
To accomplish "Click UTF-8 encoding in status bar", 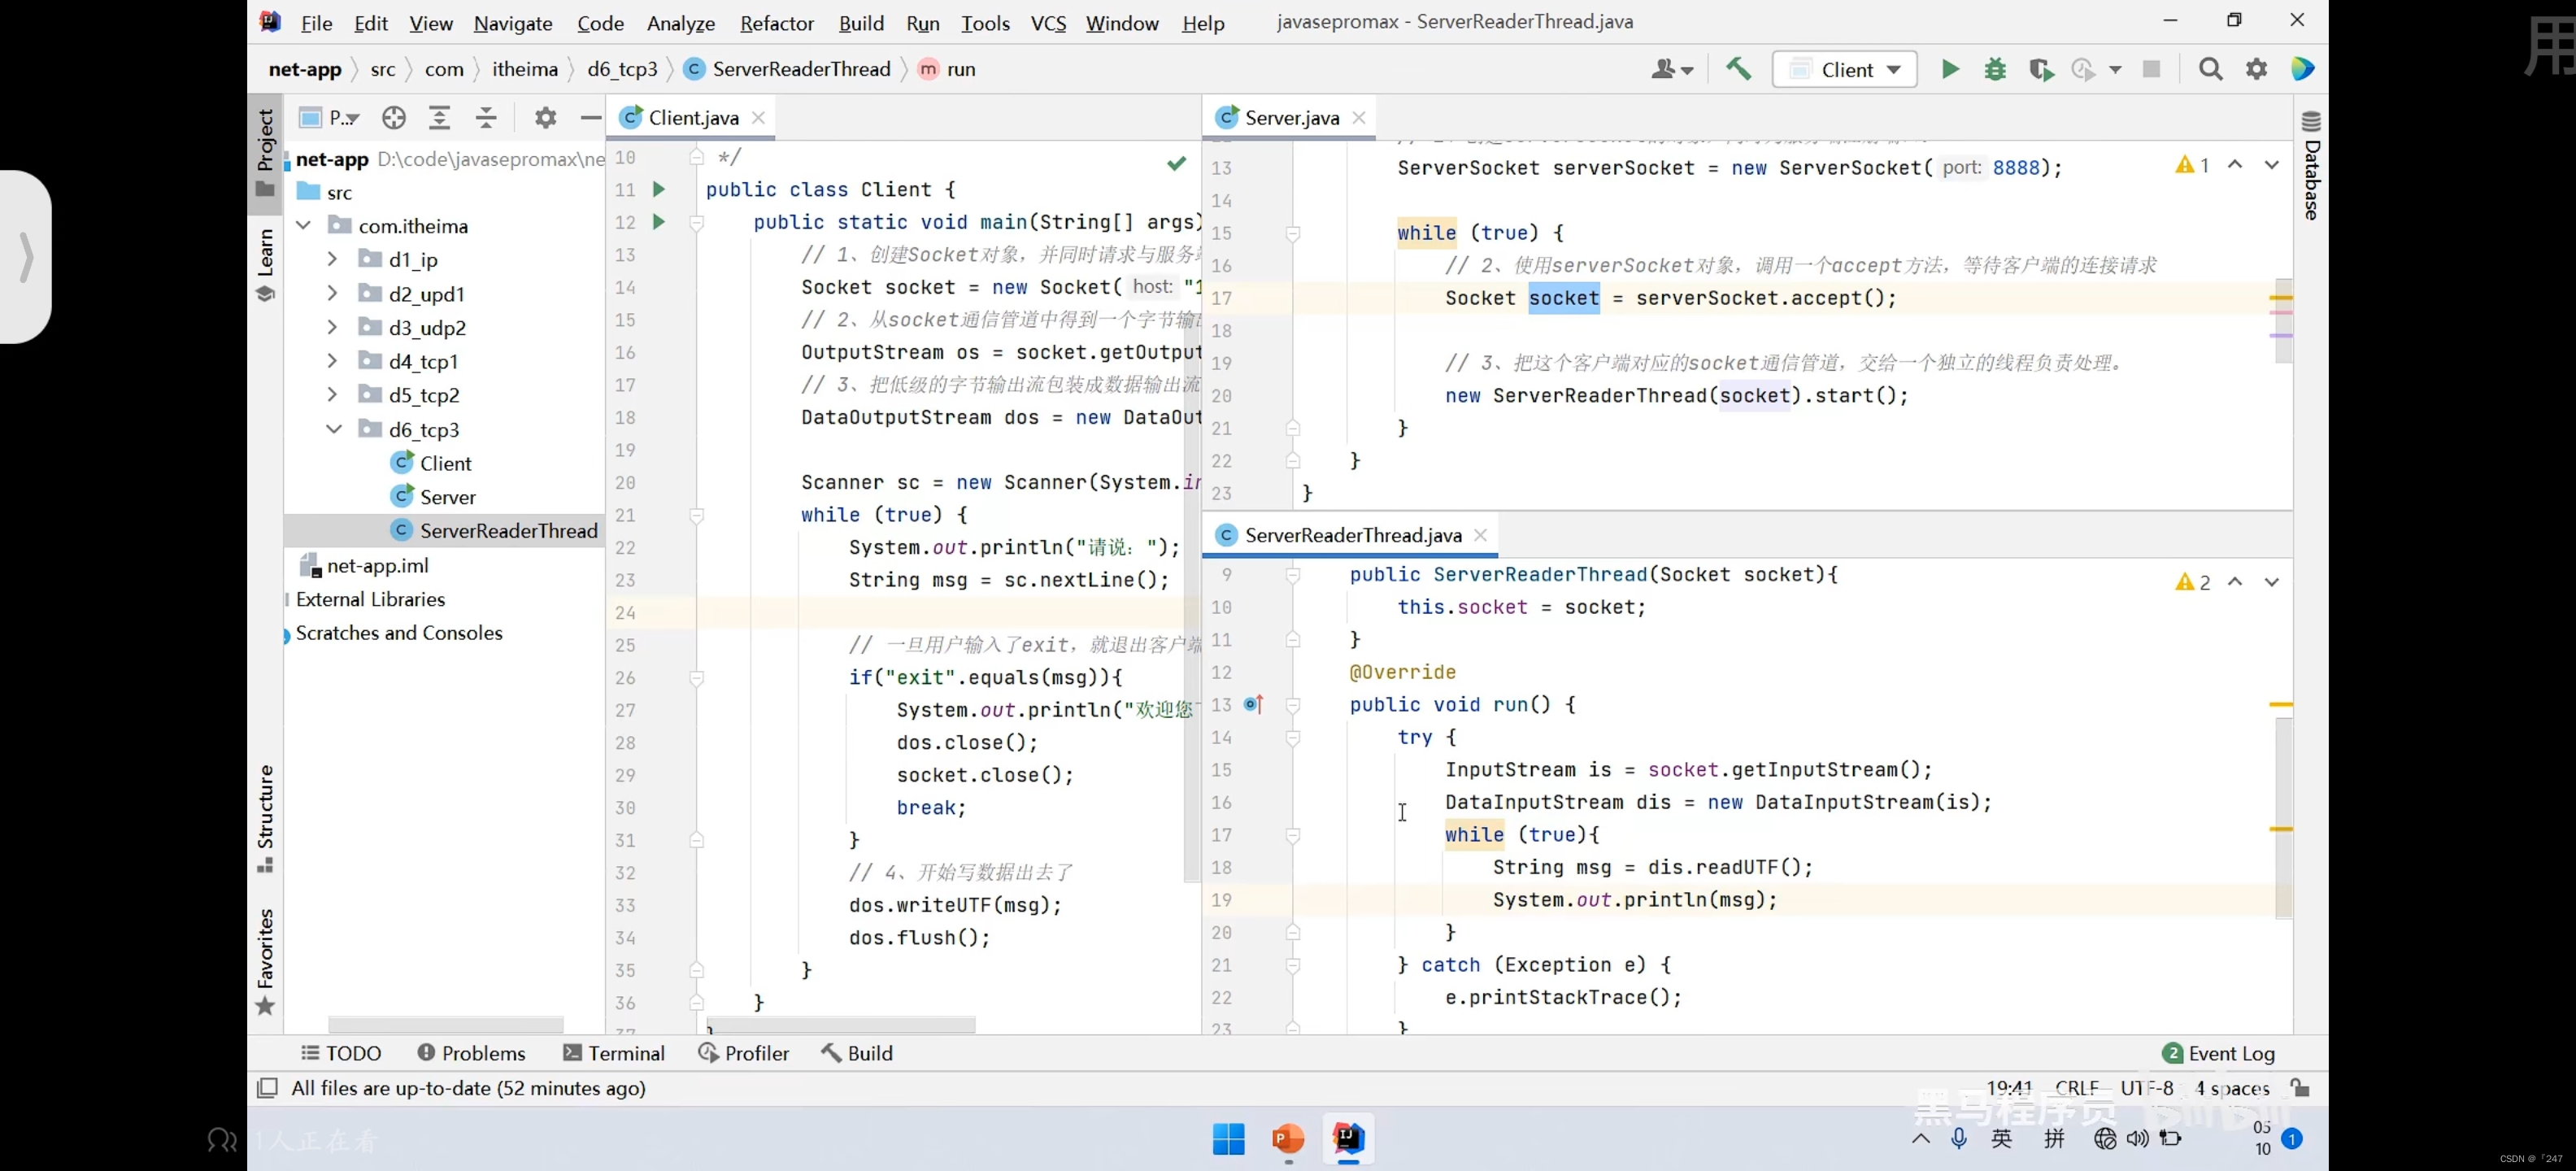I will point(2147,1088).
